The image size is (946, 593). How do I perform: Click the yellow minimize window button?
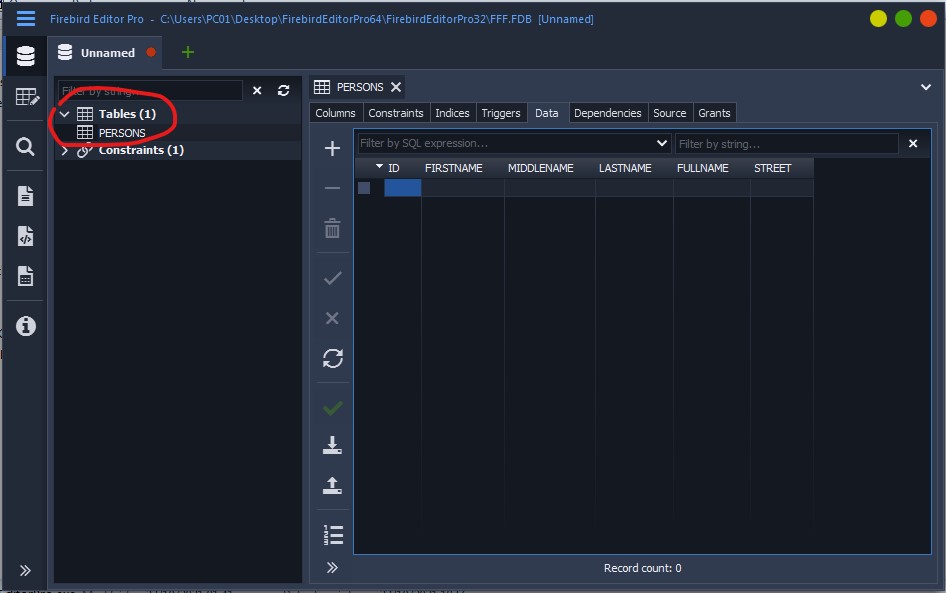[878, 19]
